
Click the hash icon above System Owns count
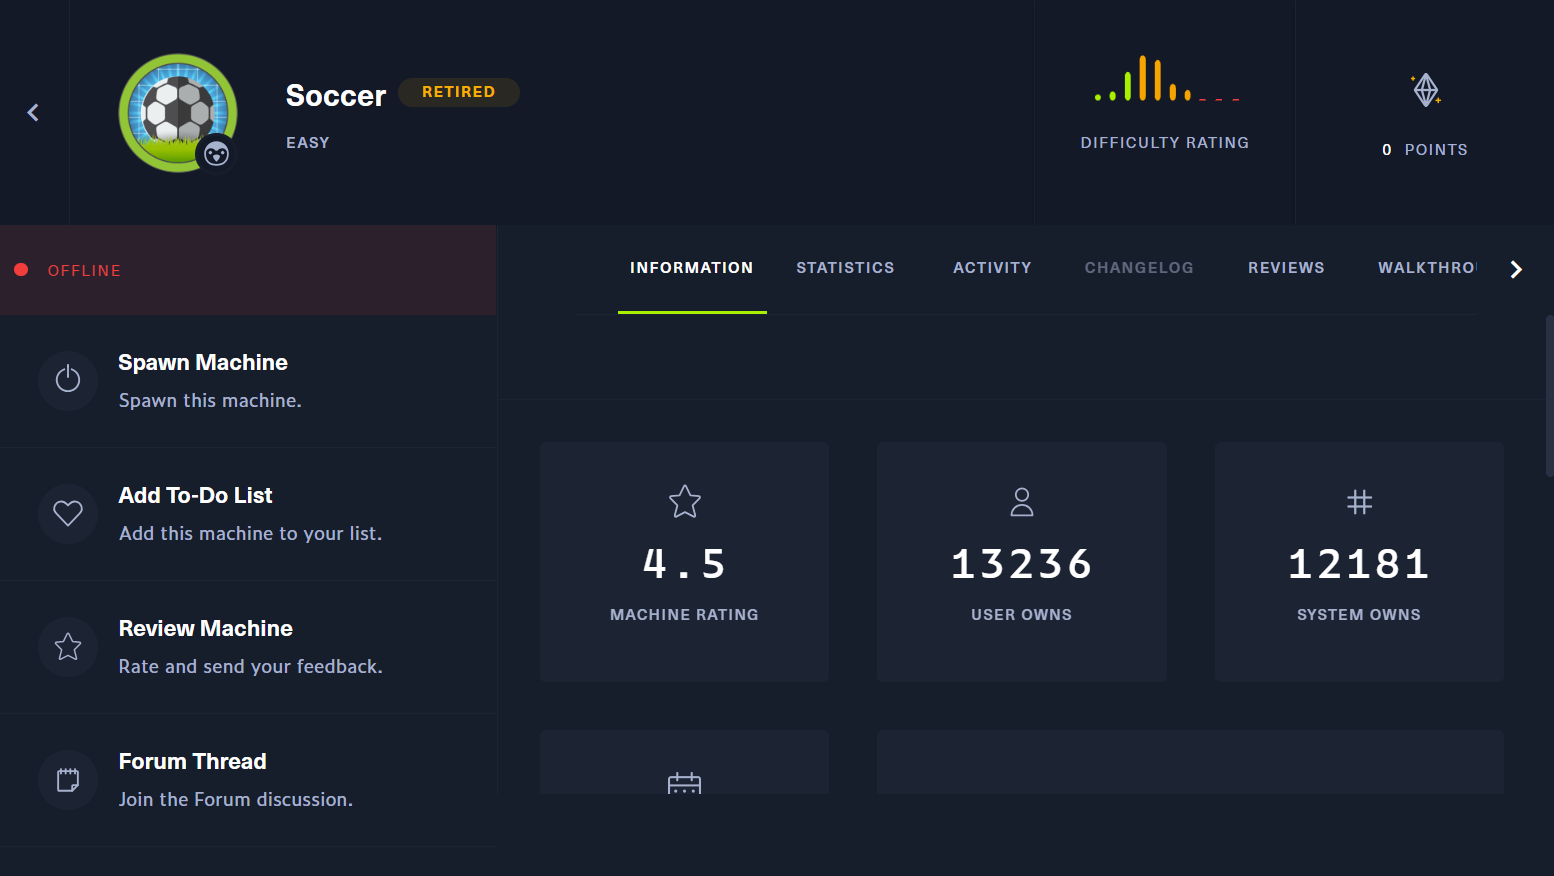(x=1359, y=502)
